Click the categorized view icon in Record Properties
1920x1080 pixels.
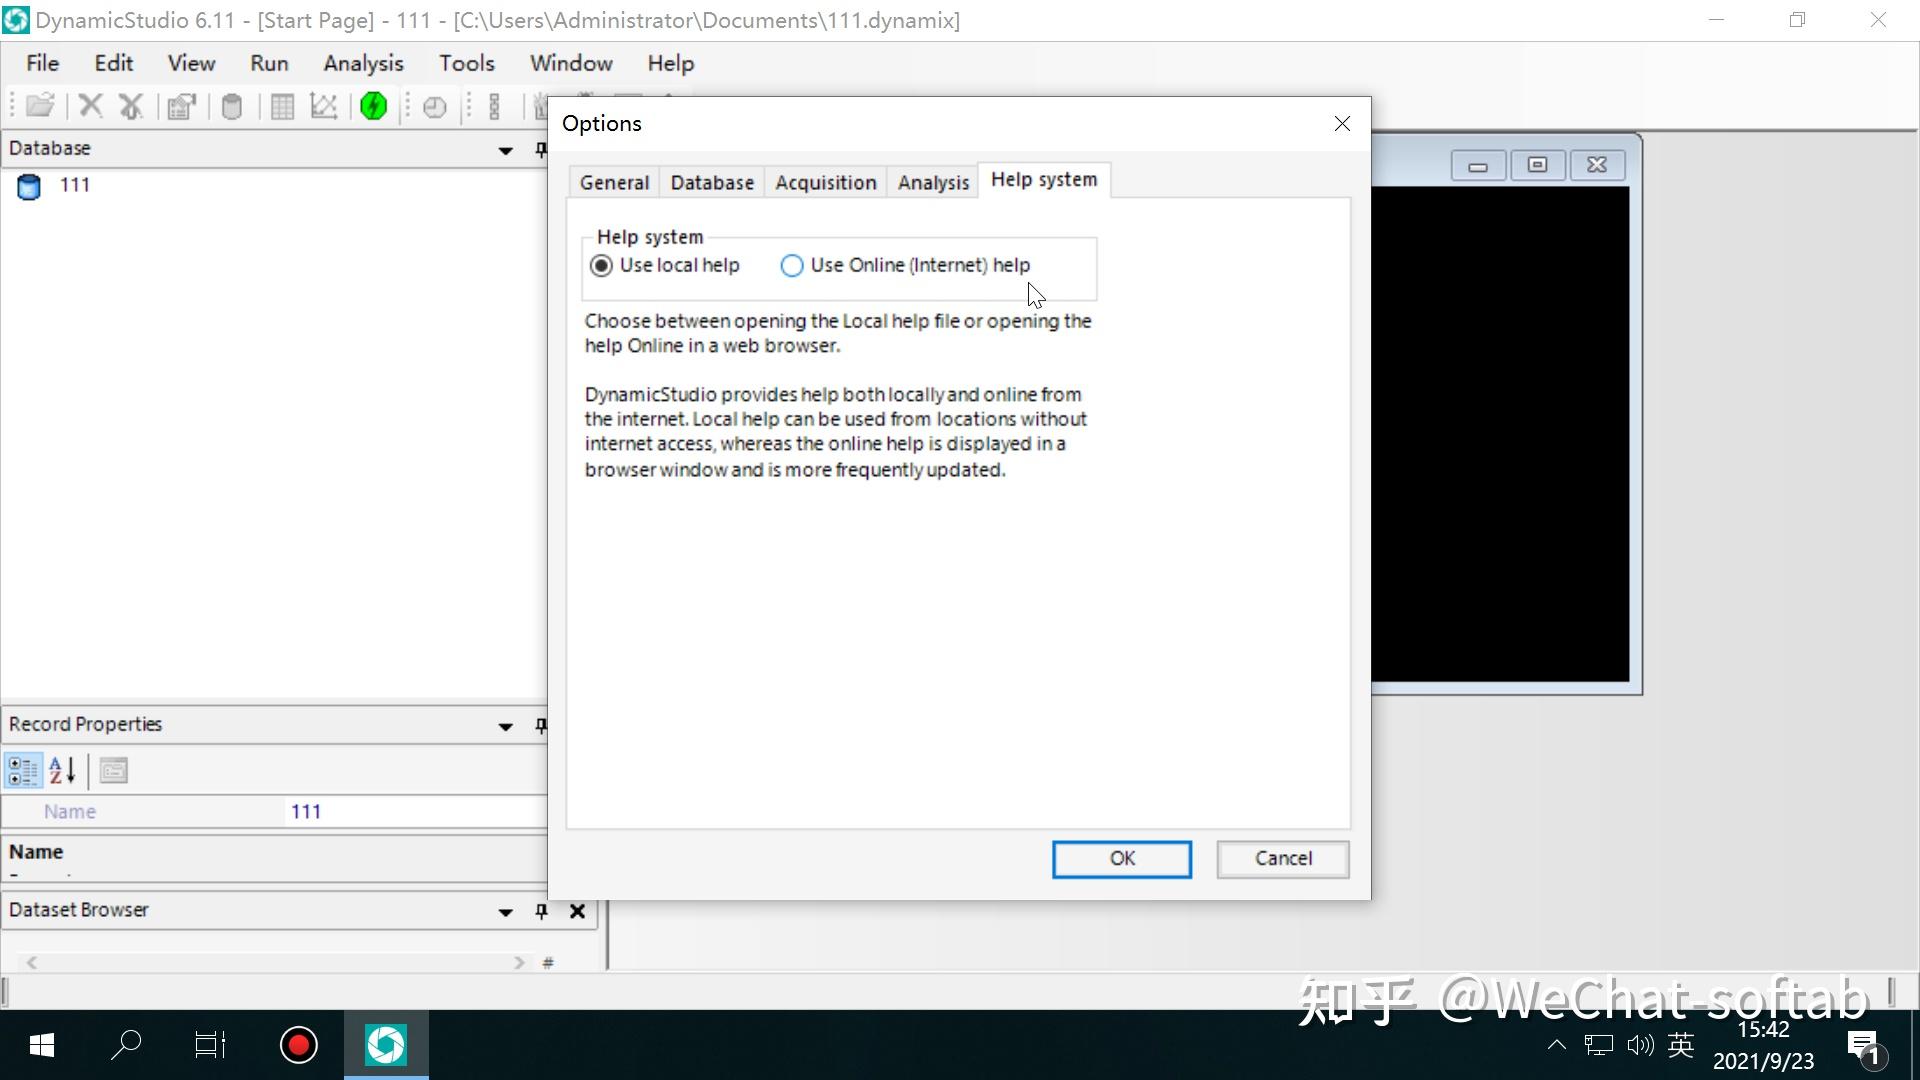coord(23,771)
